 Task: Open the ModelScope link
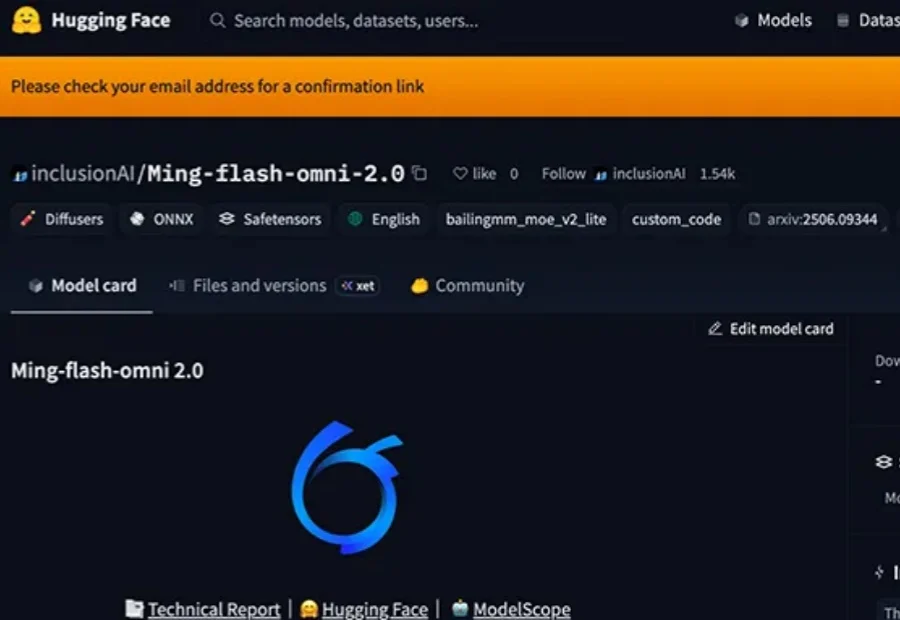tap(520, 609)
